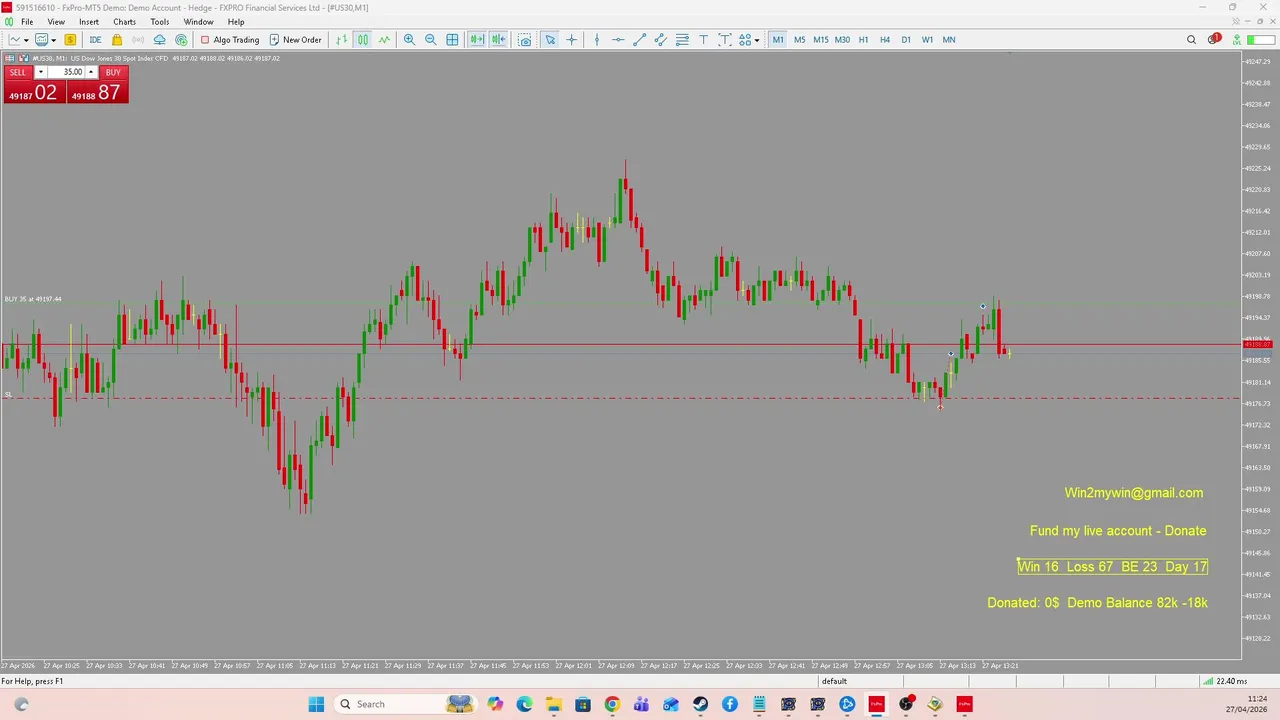Click the BUY one-click trading button
The width and height of the screenshot is (1280, 720).
[x=113, y=72]
